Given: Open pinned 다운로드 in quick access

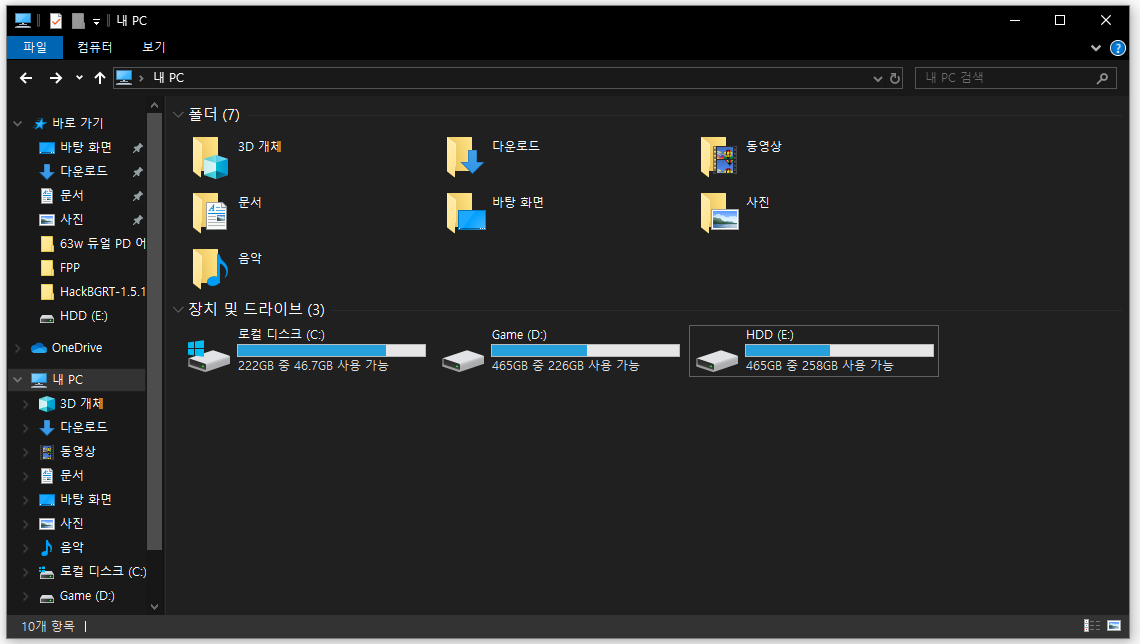Looking at the screenshot, I should (84, 171).
